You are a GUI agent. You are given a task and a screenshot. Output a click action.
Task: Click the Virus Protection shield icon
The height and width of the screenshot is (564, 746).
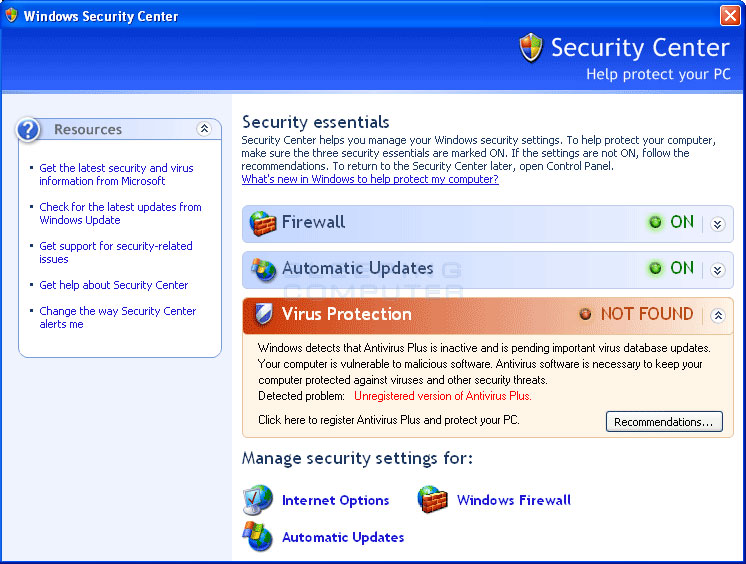(263, 314)
